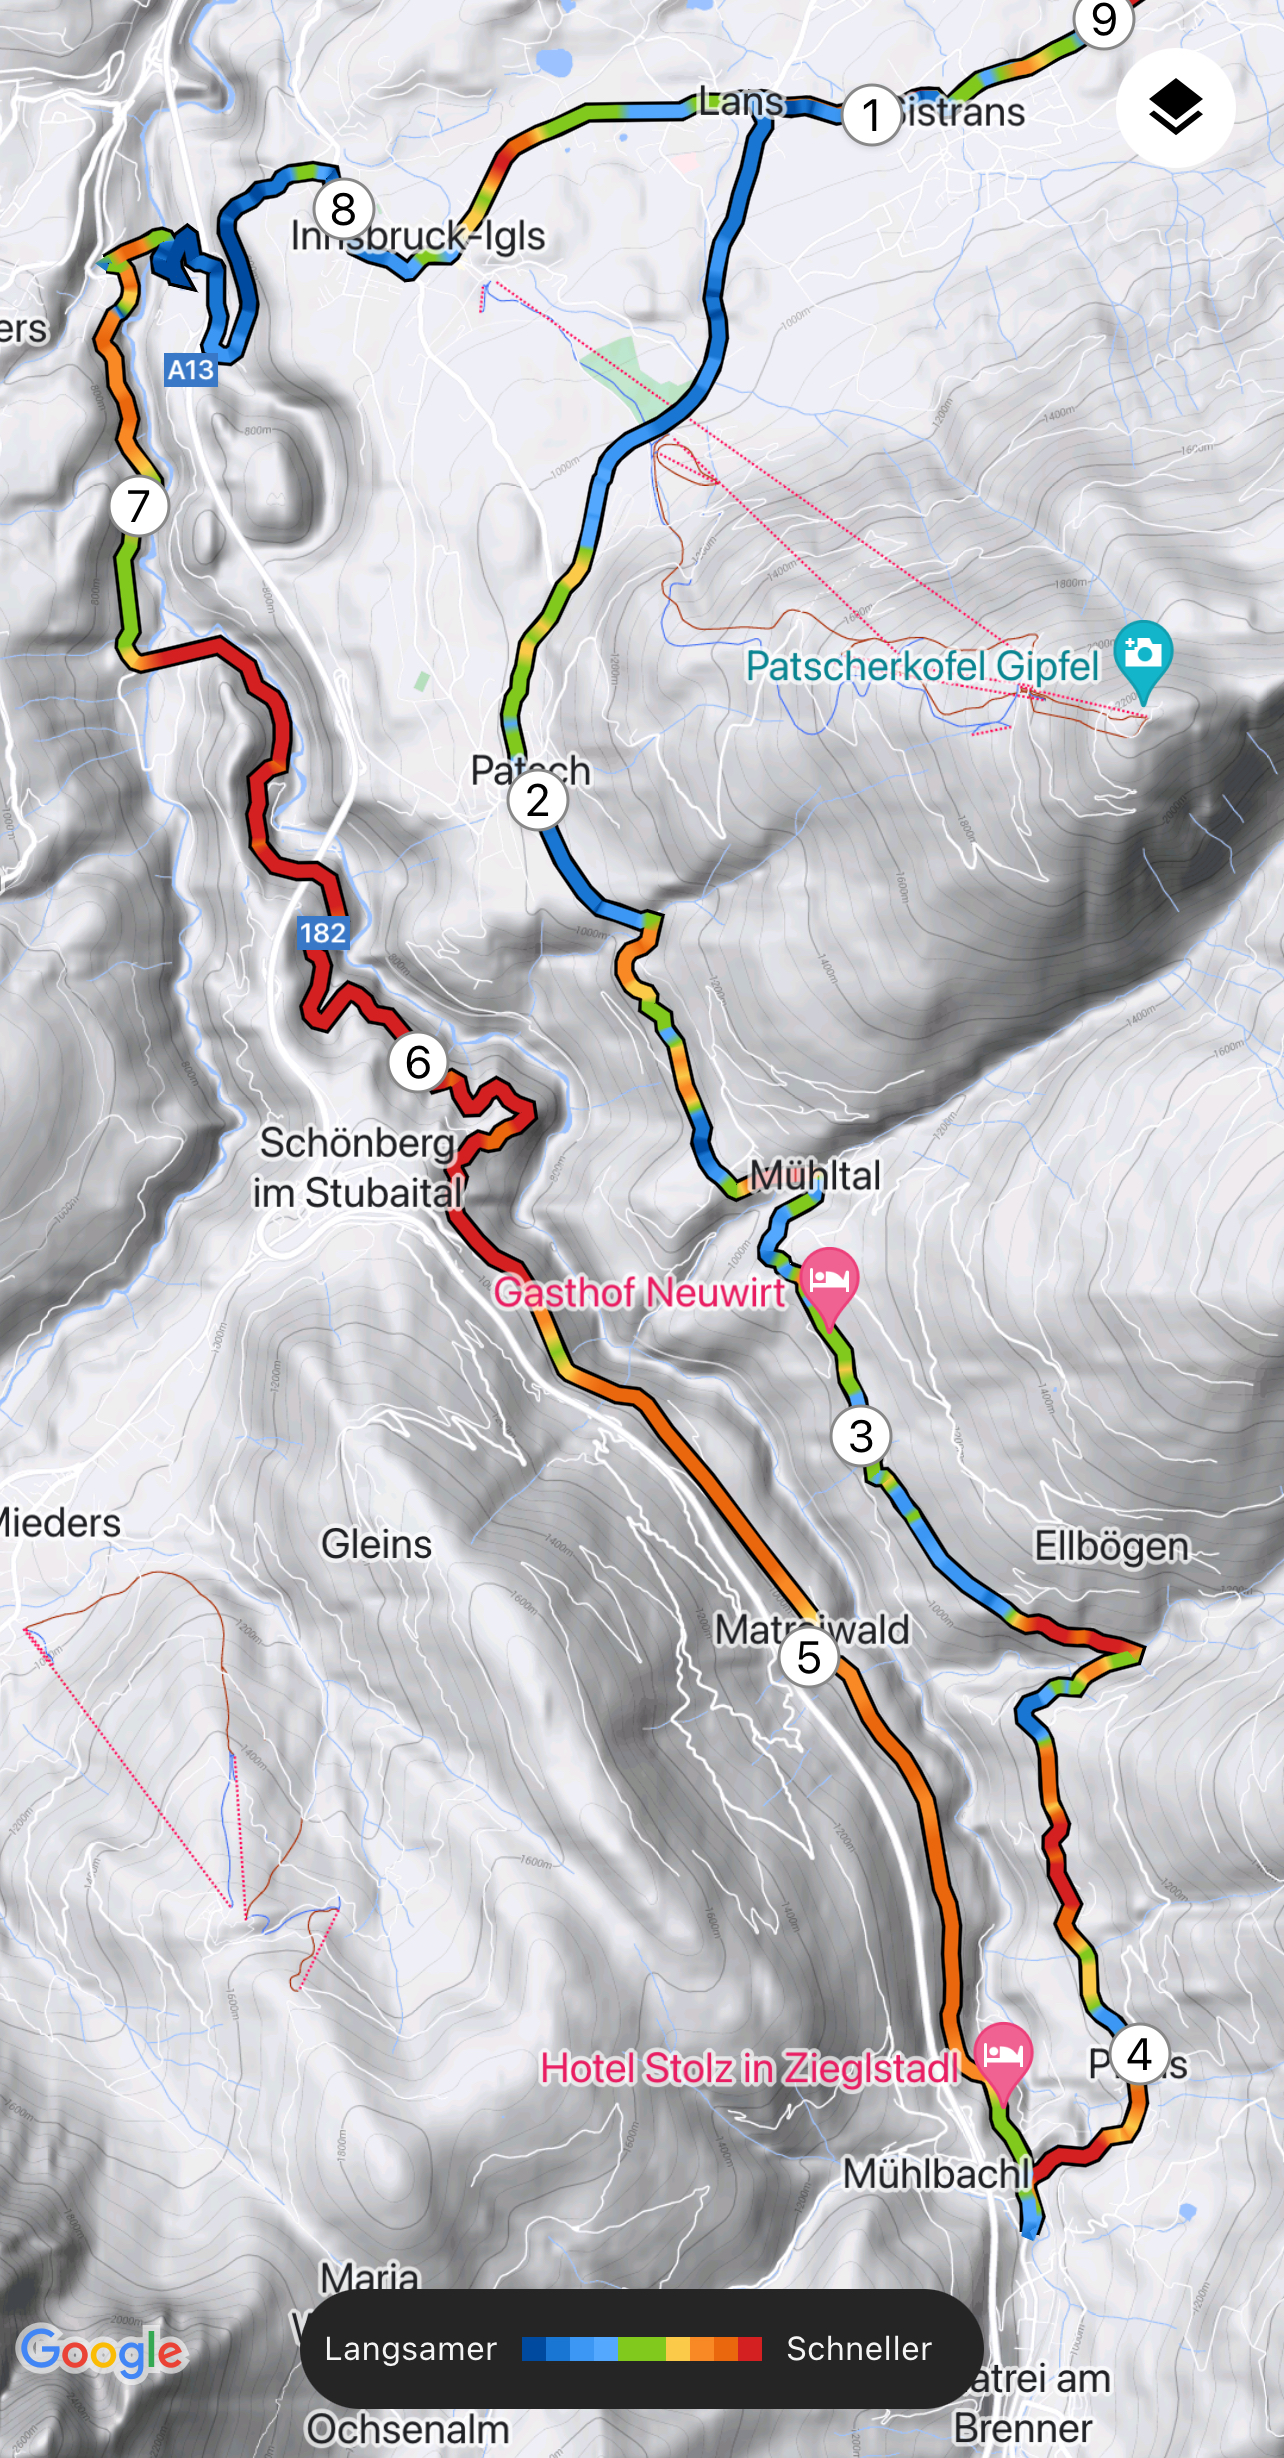
Task: Select kilometer marker 9 at the top edge
Action: [1103, 20]
